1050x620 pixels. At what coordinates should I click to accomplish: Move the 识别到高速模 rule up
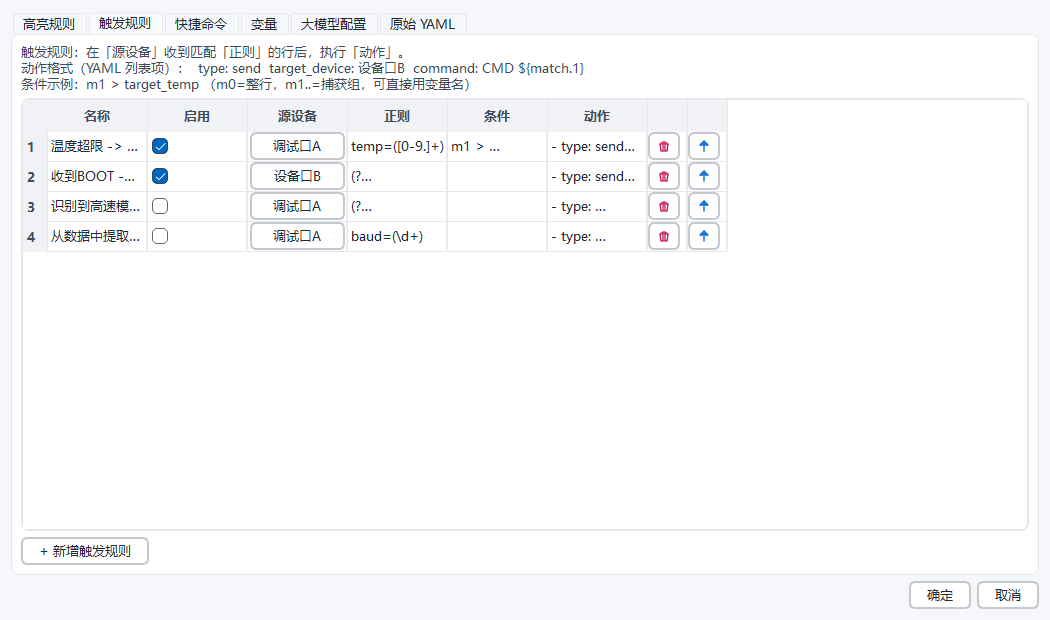click(x=703, y=206)
